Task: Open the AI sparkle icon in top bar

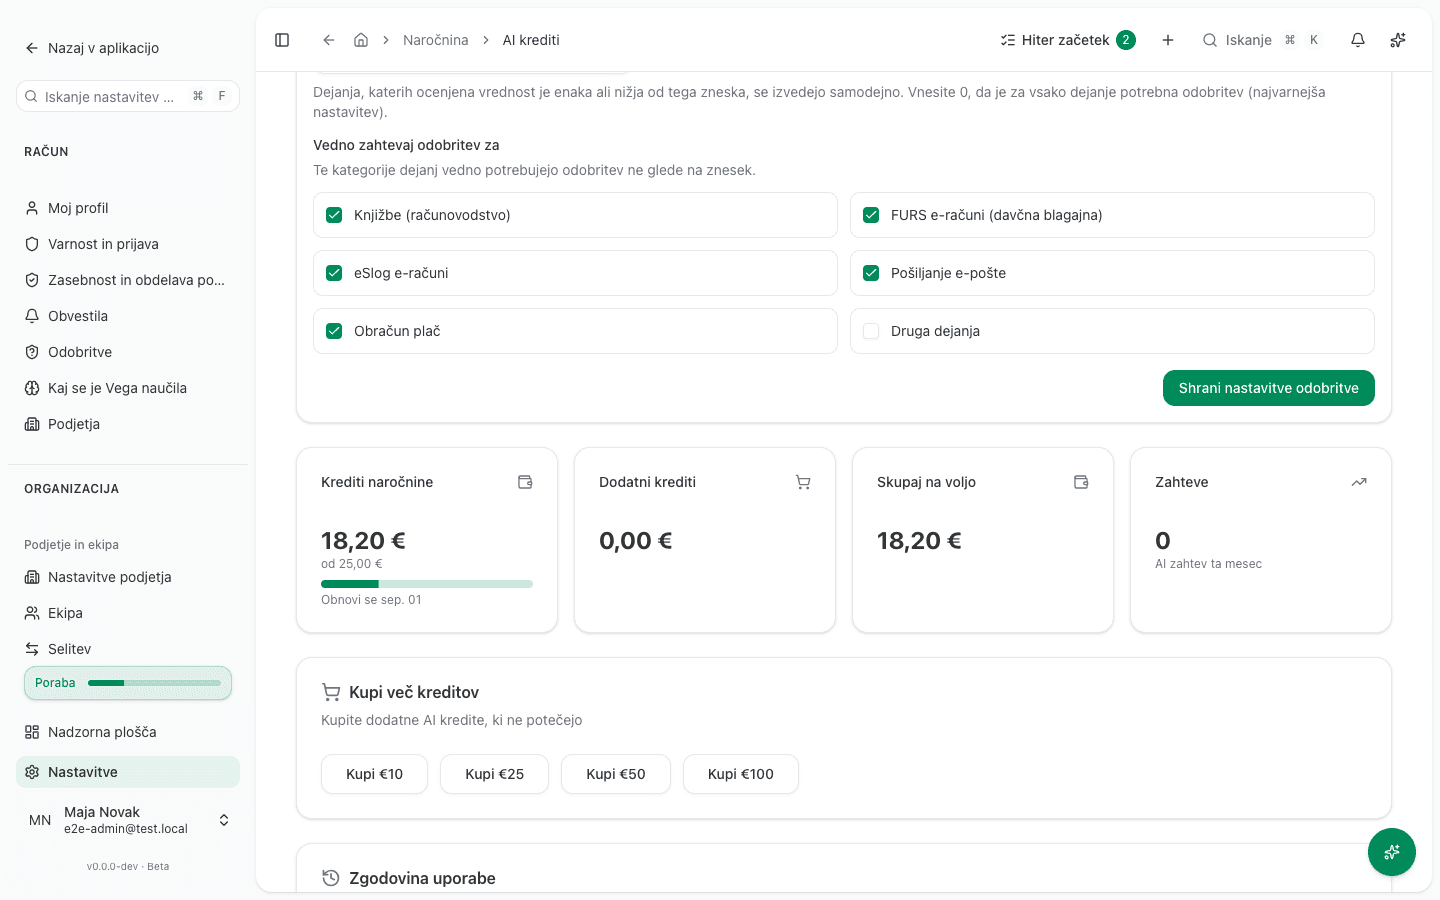Action: tap(1398, 40)
